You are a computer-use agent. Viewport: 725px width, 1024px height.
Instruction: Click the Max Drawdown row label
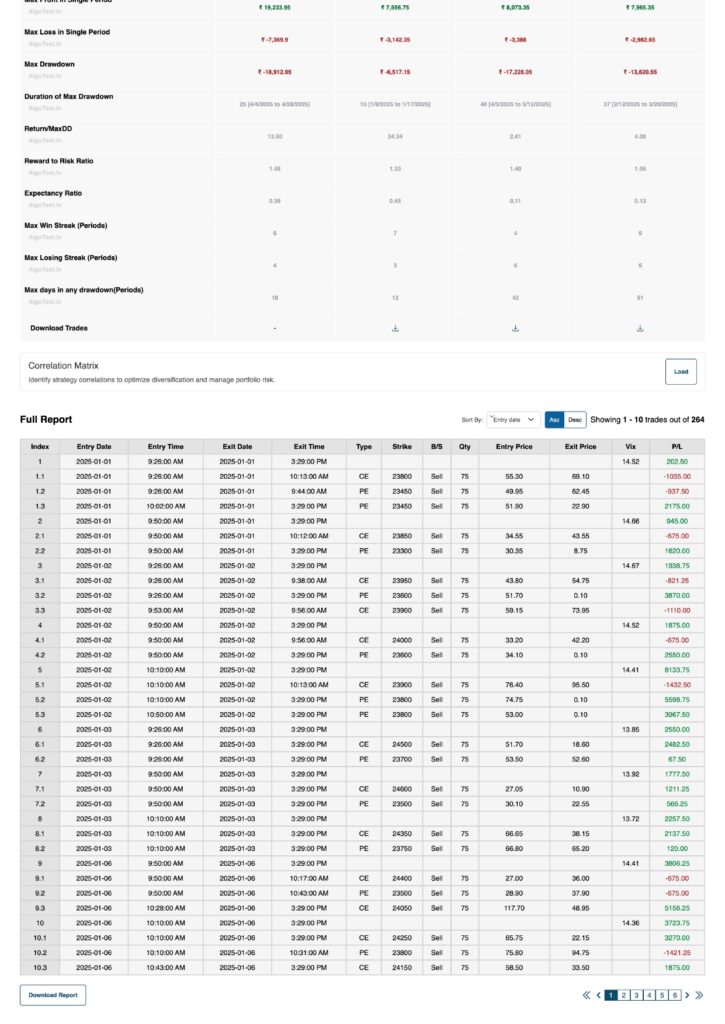[50, 64]
